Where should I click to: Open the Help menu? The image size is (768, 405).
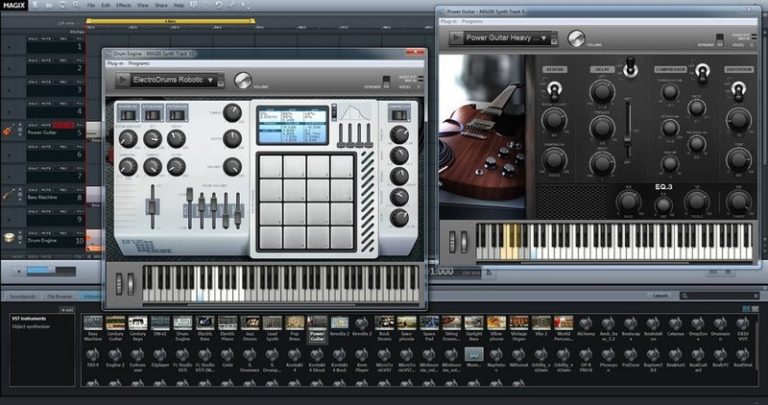coord(179,5)
